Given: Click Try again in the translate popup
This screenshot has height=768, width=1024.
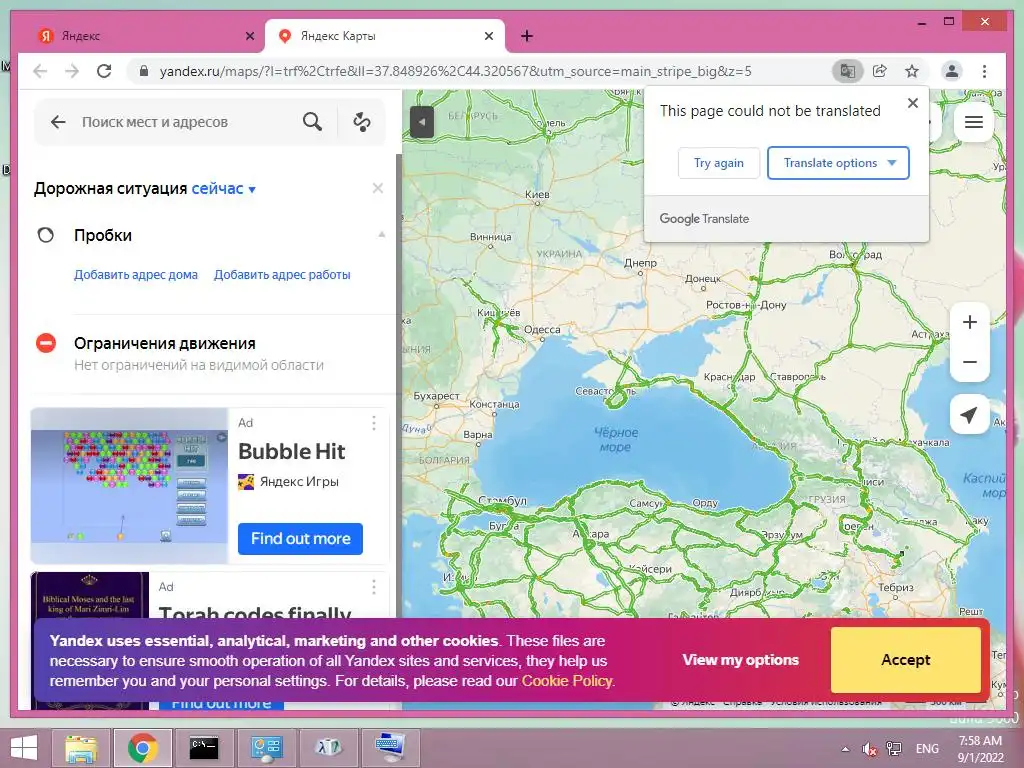Looking at the screenshot, I should click(x=718, y=163).
